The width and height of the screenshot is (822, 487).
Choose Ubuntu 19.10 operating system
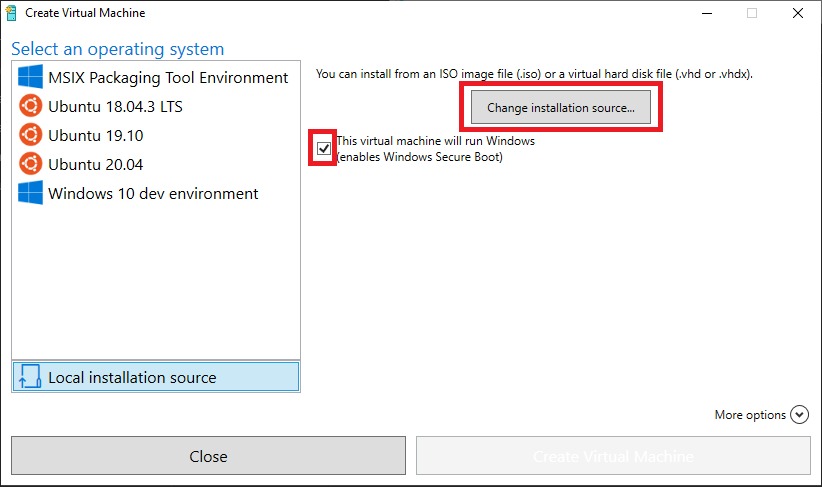[95, 136]
